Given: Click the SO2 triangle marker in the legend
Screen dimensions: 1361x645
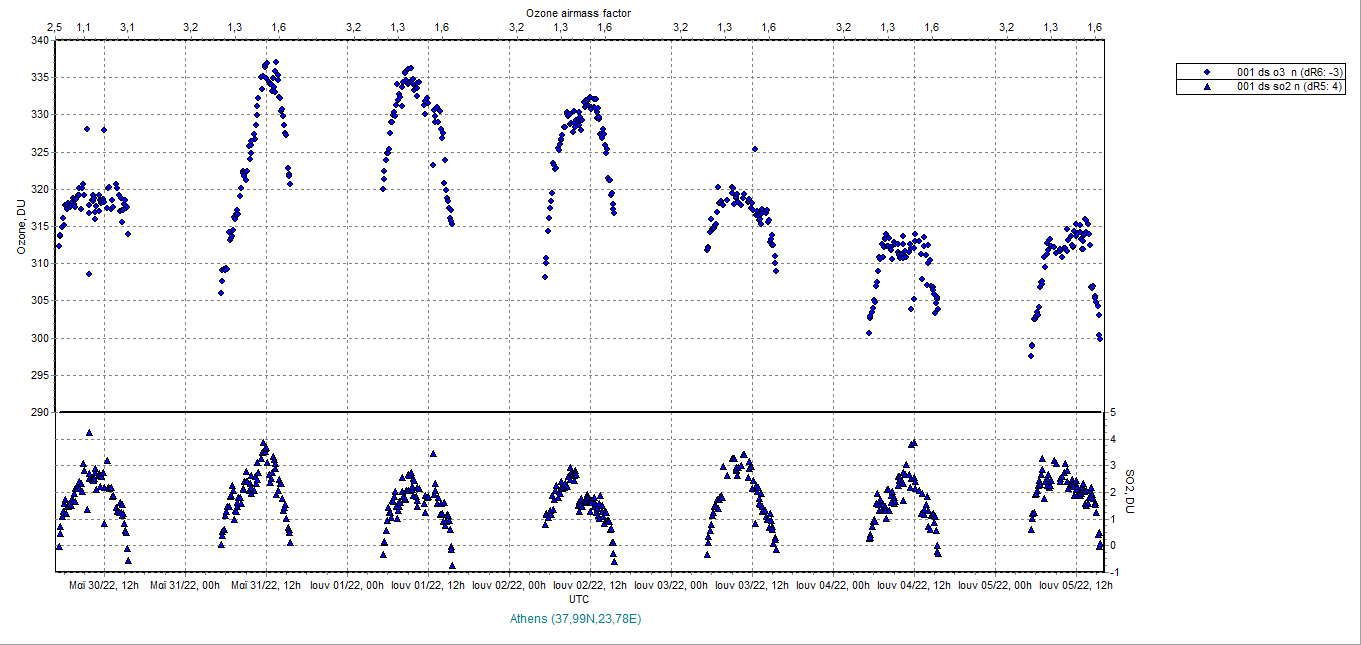Looking at the screenshot, I should 1207,87.
